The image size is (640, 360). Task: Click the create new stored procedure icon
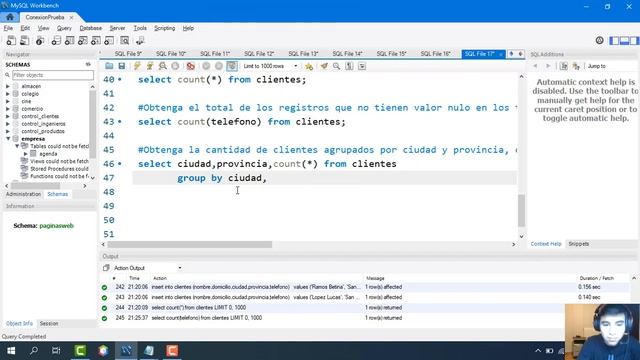[x=96, y=40]
